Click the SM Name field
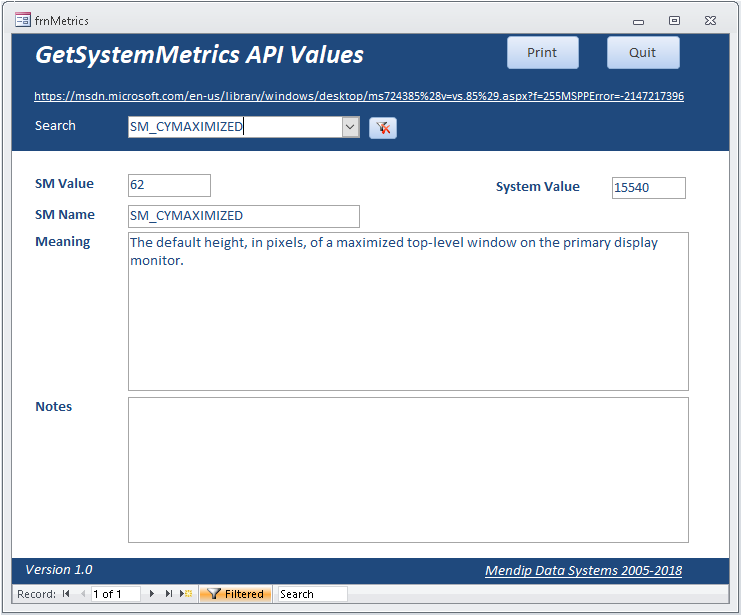Image resolution: width=742 pixels, height=616 pixels. [244, 216]
